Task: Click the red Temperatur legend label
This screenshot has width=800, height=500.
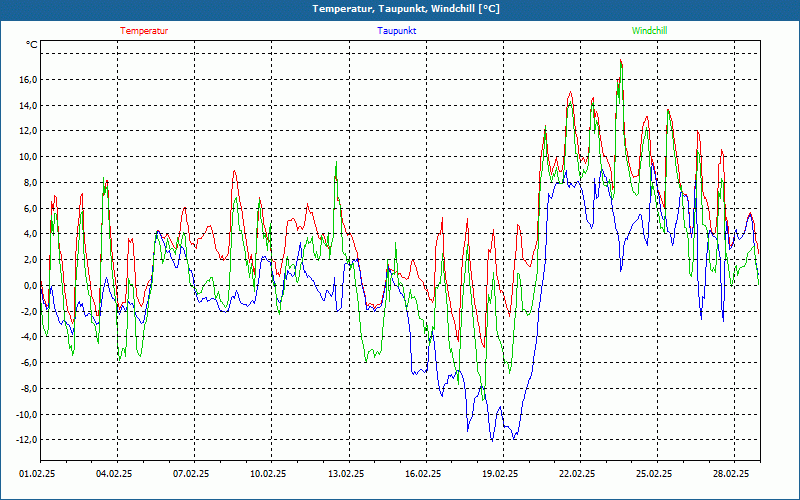Action: (x=144, y=31)
